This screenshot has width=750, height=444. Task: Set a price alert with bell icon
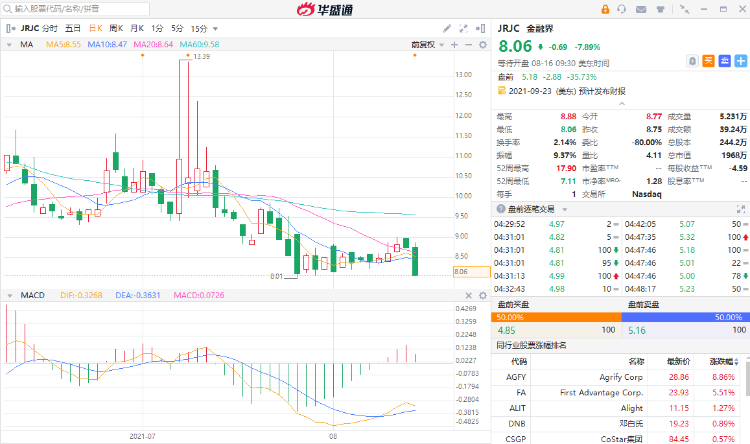[x=693, y=61]
